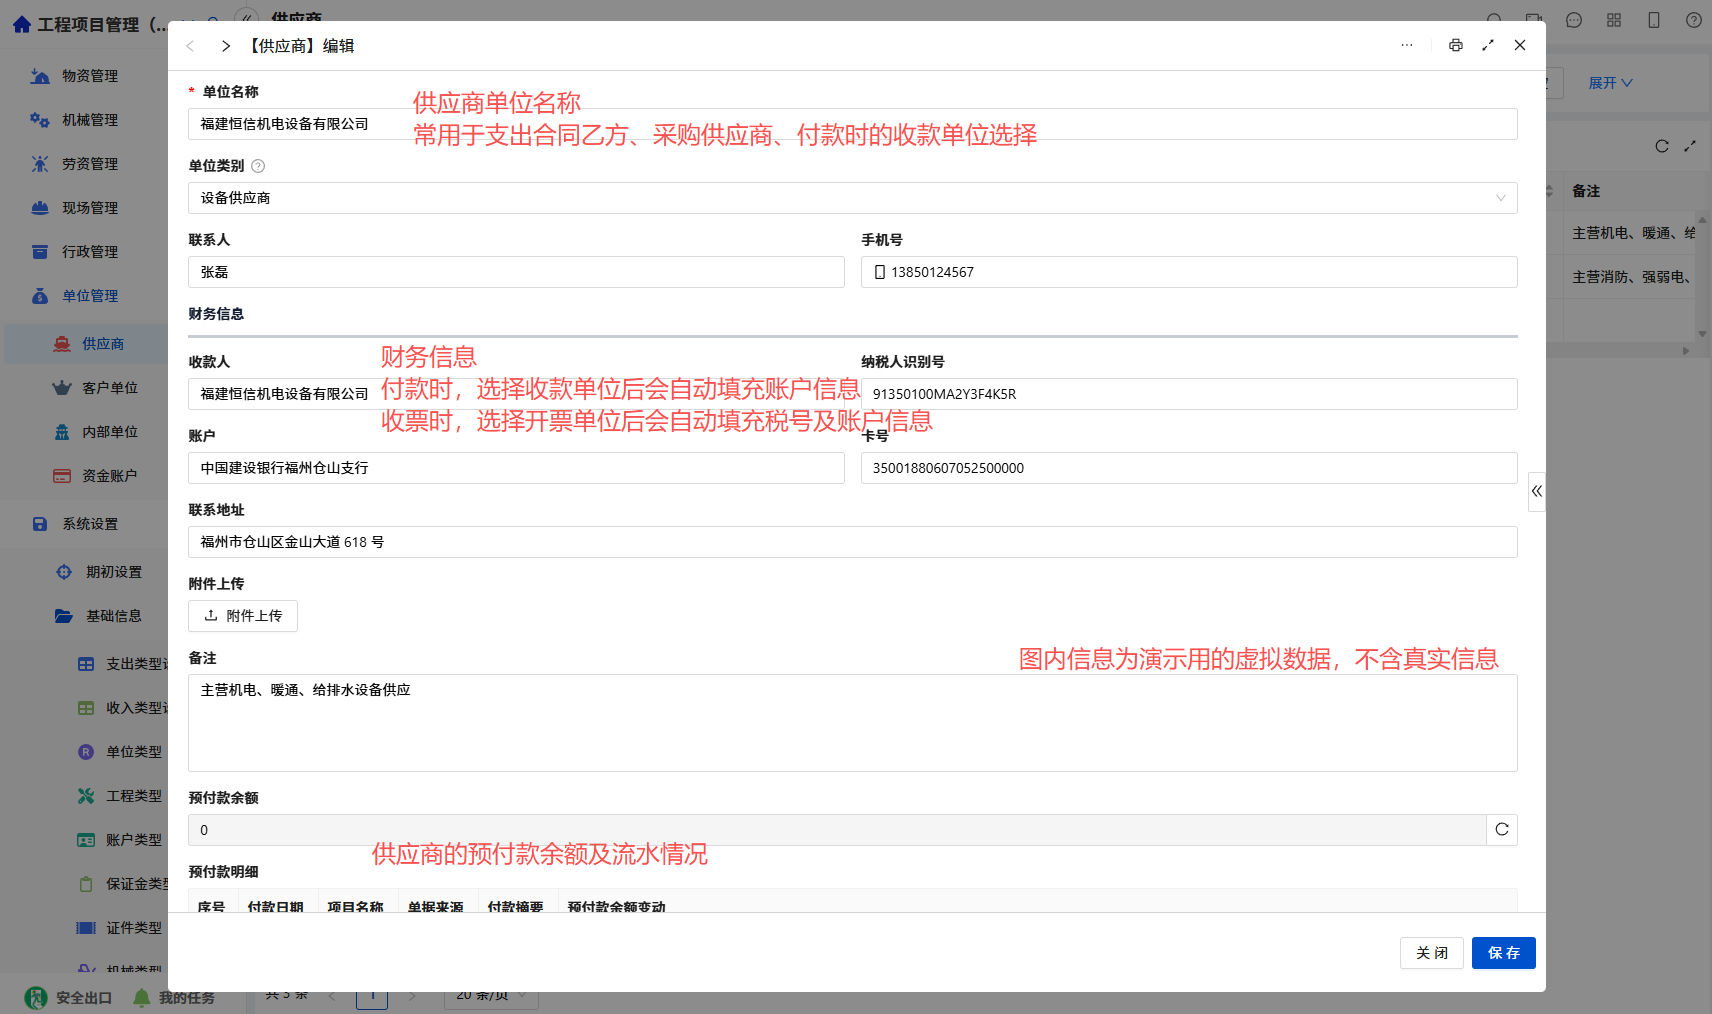Close the supplier edit dialog

pyautogui.click(x=1520, y=45)
